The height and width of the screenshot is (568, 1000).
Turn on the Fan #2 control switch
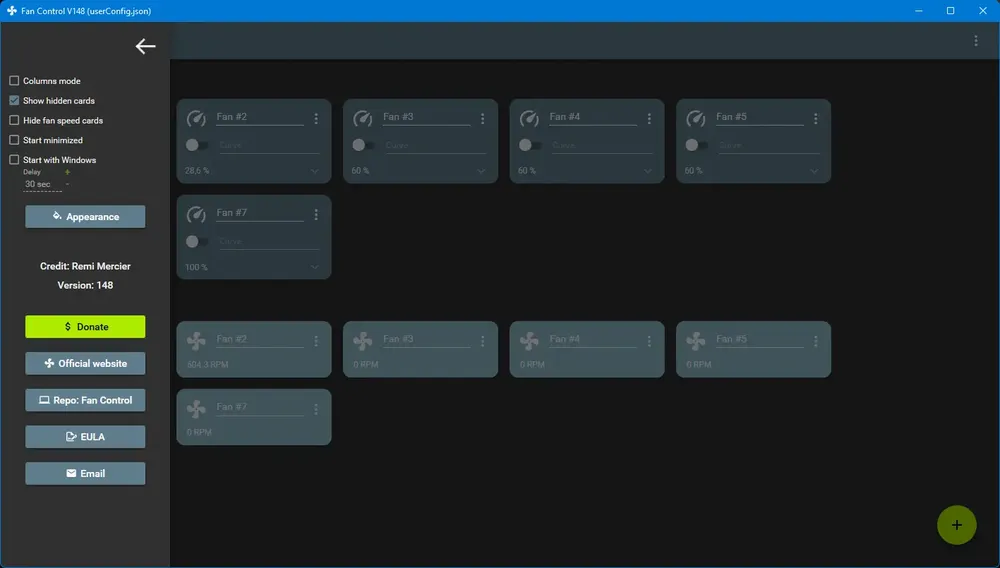point(196,145)
